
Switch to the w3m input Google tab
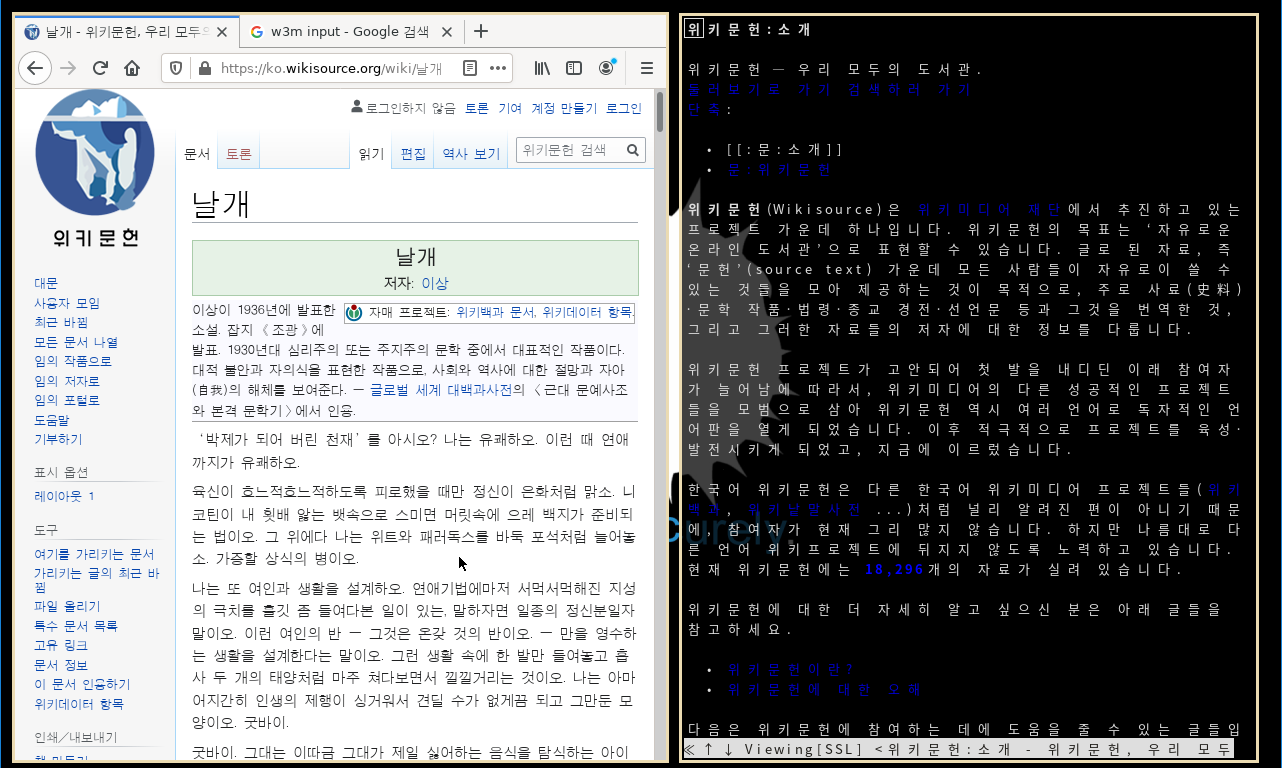pos(350,32)
